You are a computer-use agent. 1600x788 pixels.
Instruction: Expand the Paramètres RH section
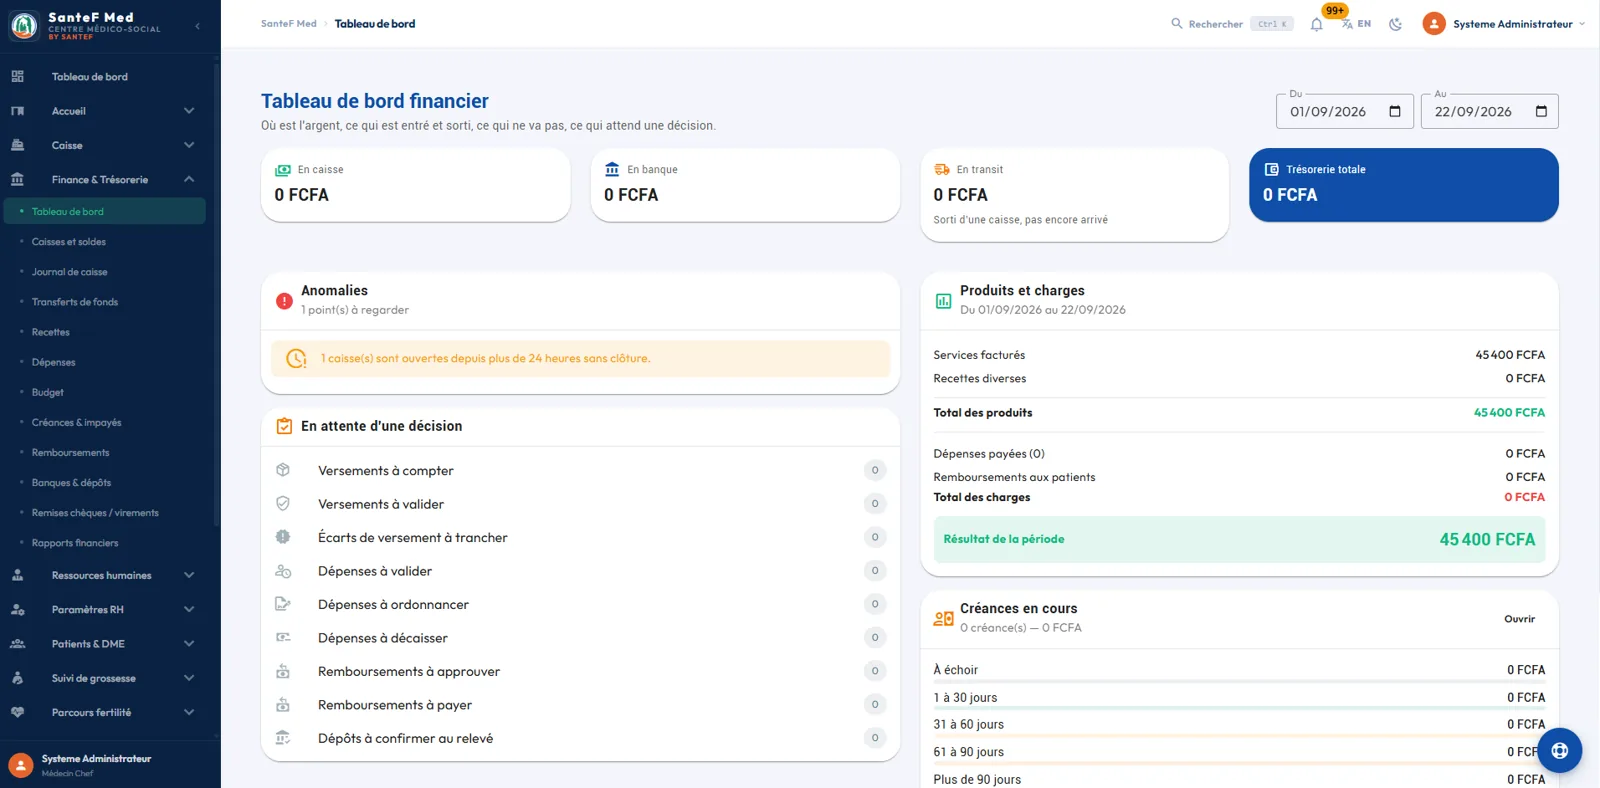(x=188, y=609)
